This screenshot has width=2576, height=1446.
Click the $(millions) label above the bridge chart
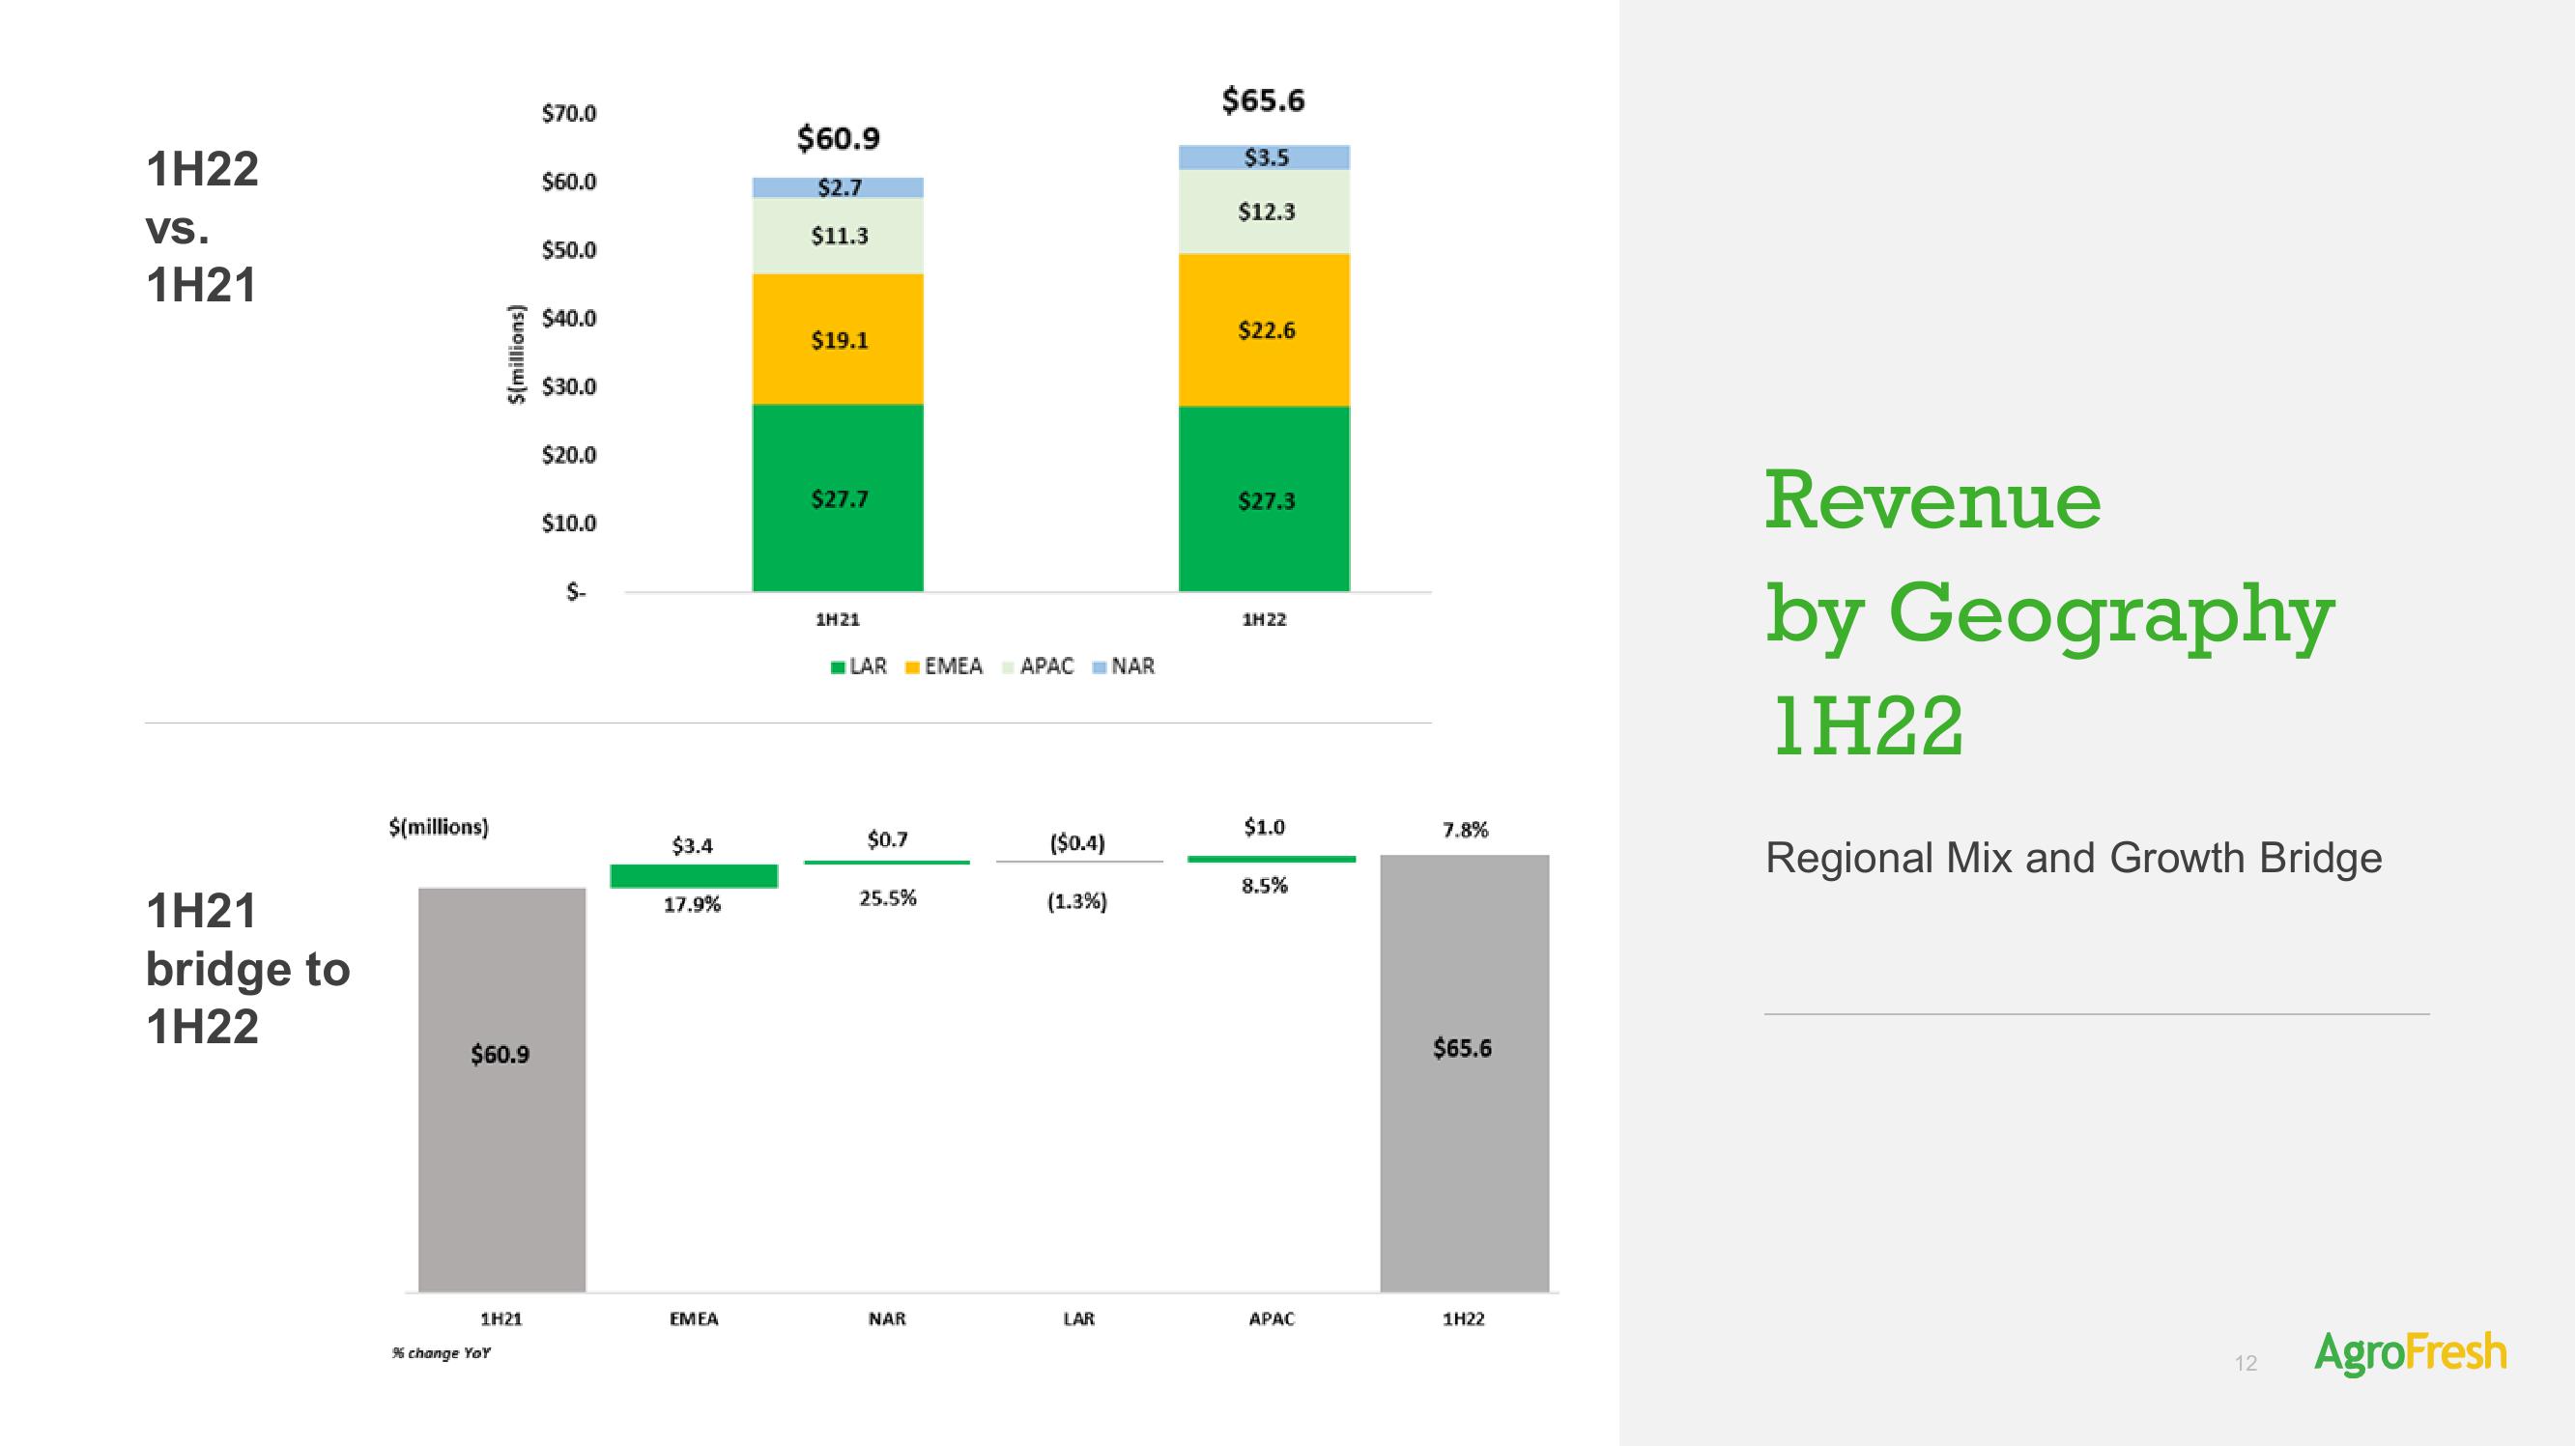click(438, 827)
